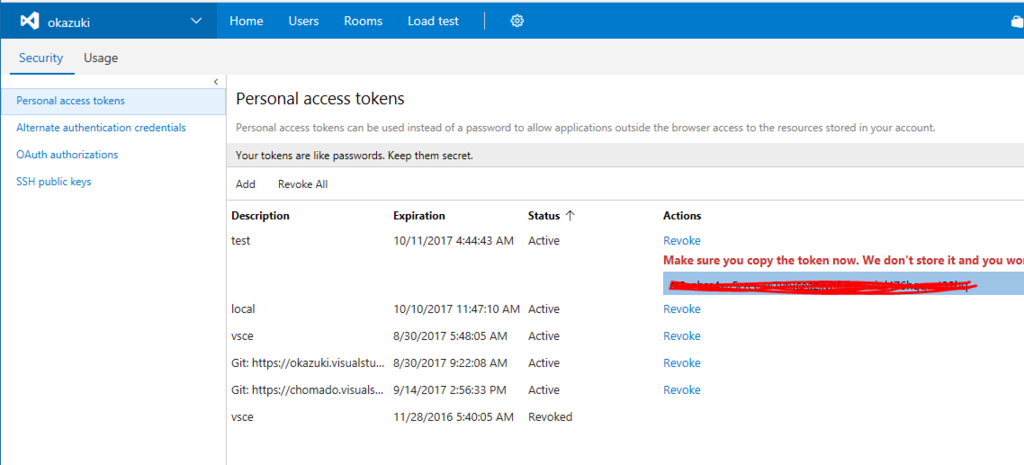Viewport: 1024px width, 465px height.
Task: Click the revoked vsce token description
Action: click(242, 417)
